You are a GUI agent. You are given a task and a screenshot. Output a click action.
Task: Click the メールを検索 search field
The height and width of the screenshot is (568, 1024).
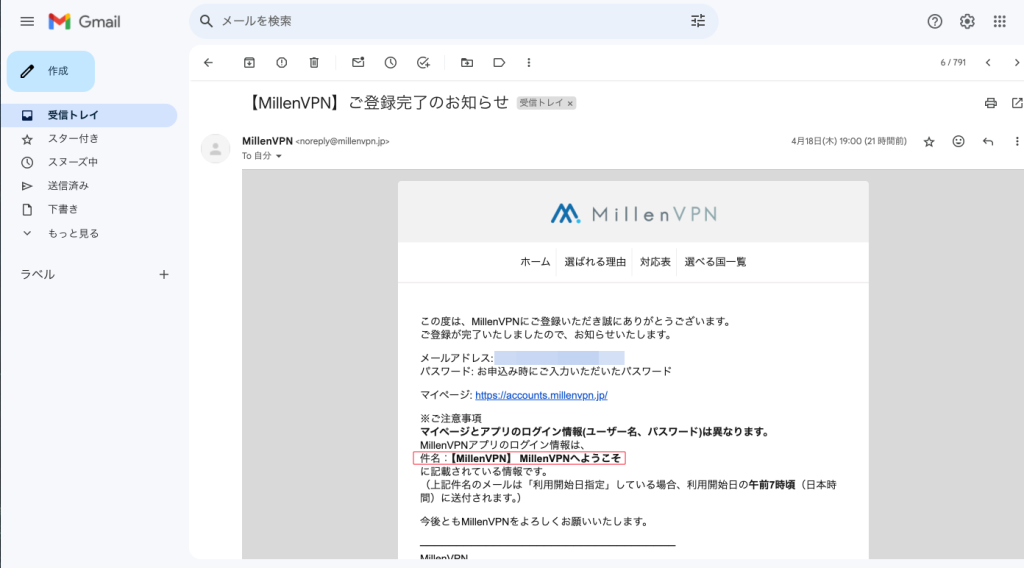click(x=440, y=21)
